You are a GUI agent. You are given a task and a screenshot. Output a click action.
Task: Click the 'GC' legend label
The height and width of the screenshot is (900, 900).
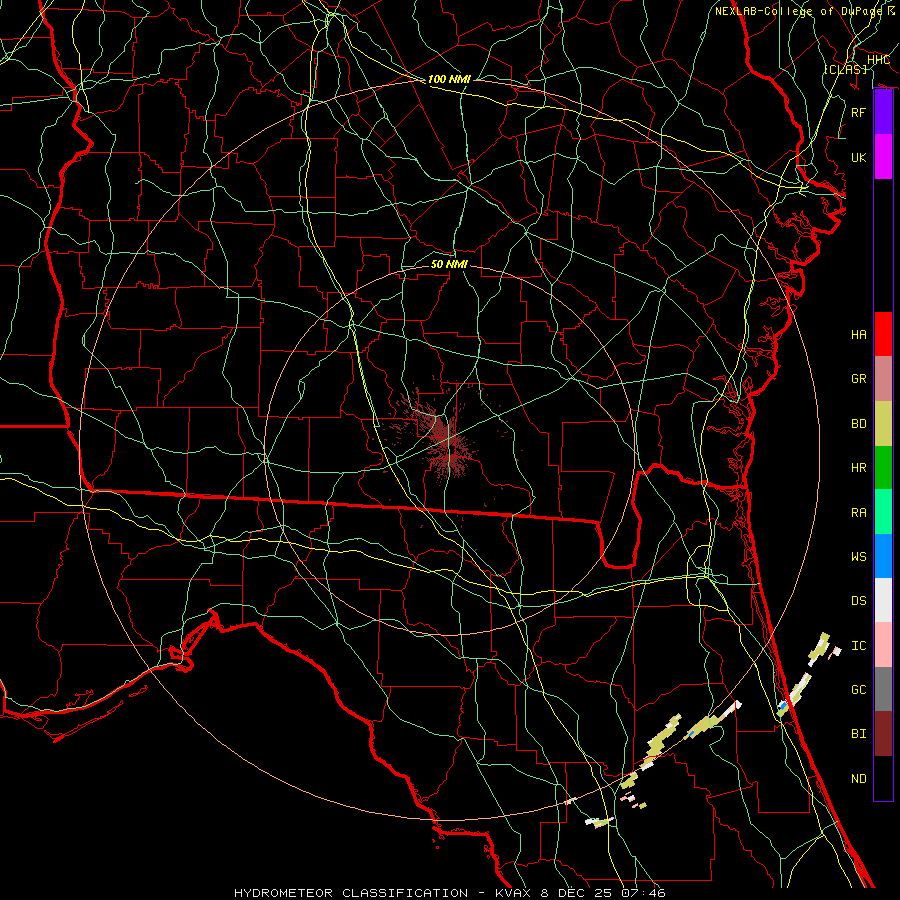tap(859, 689)
